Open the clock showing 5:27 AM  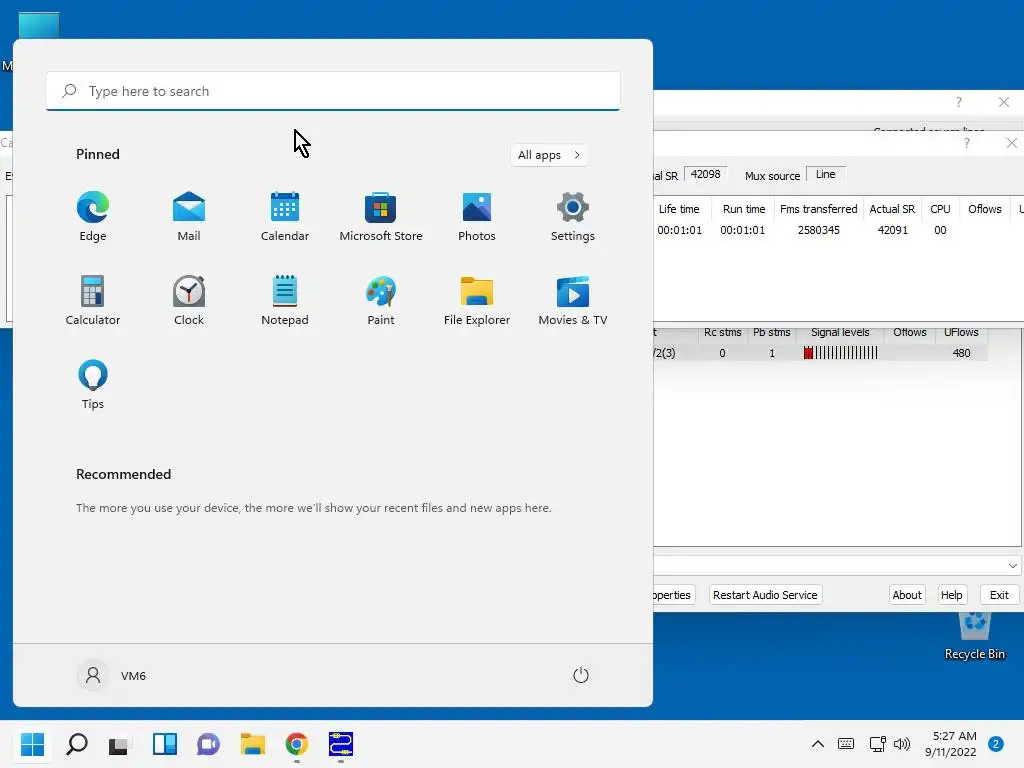click(x=951, y=744)
